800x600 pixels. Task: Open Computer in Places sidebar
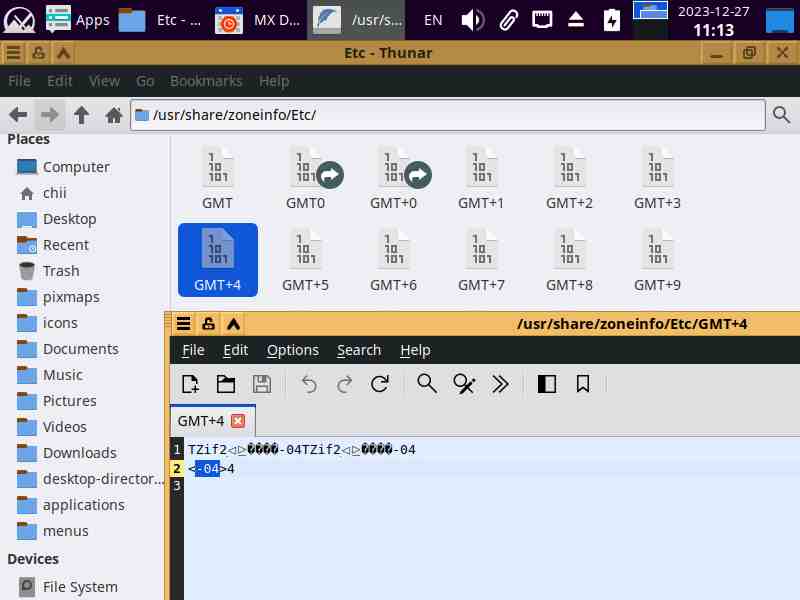76,167
